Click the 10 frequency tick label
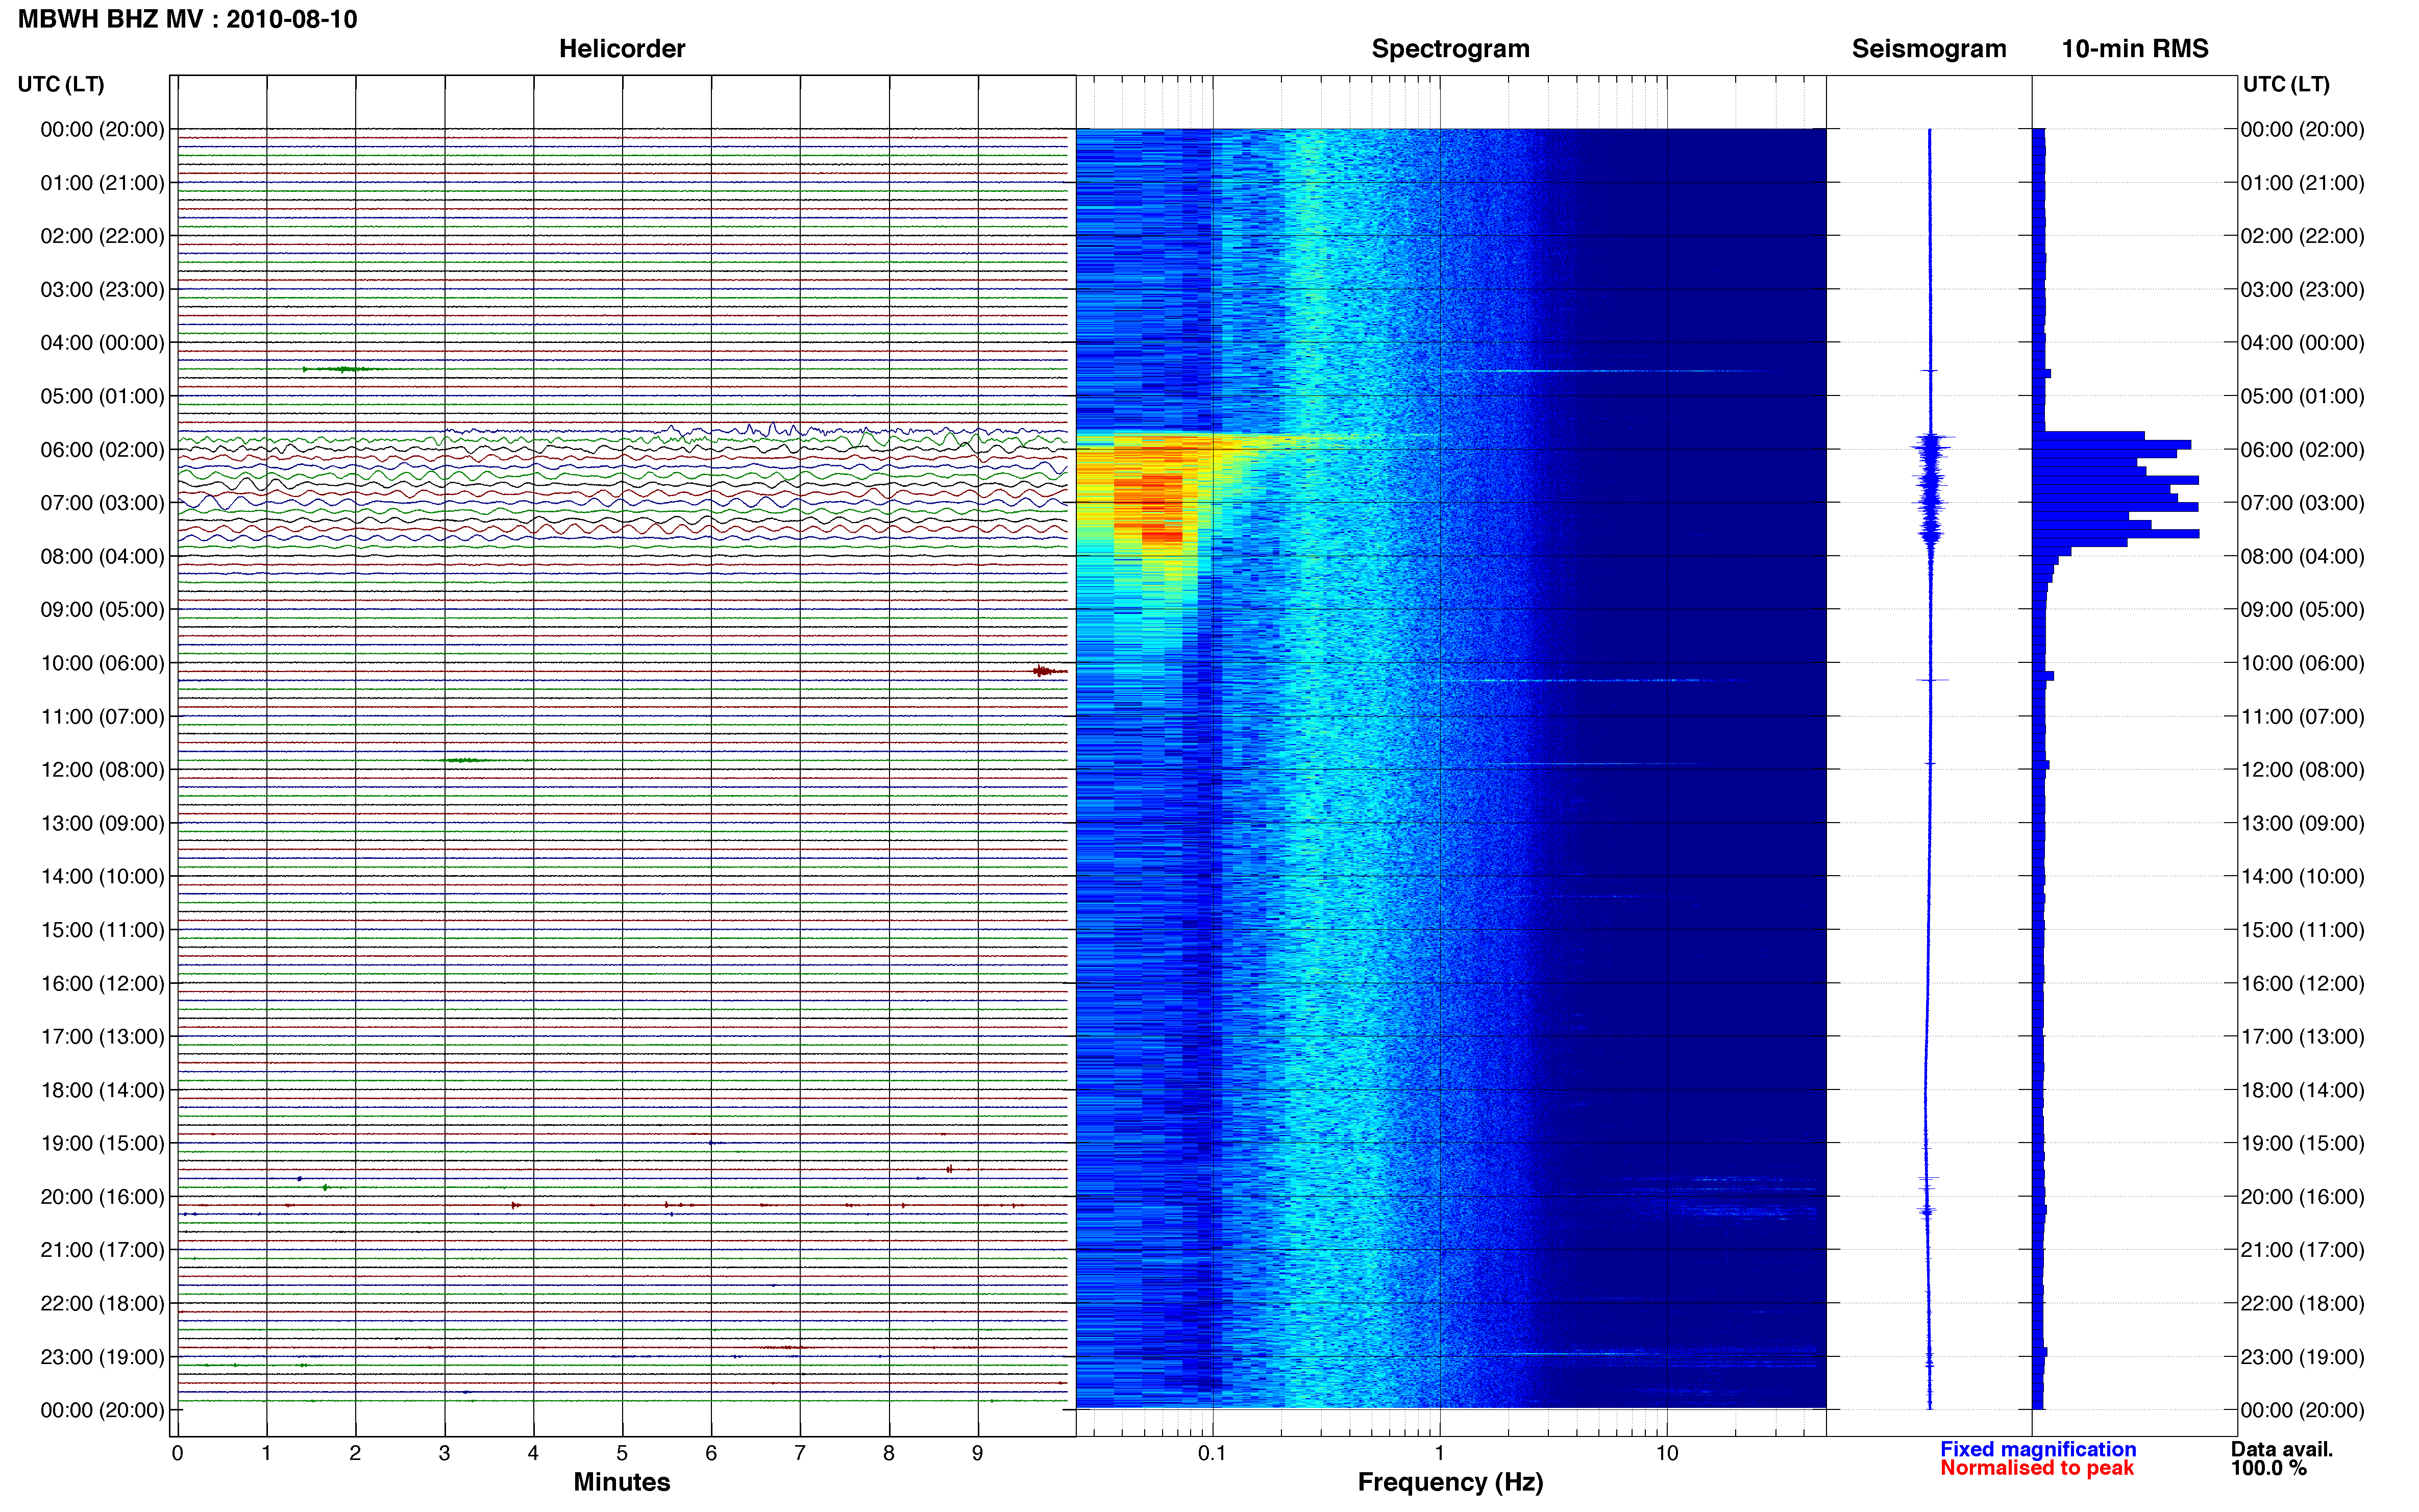 (x=1667, y=1453)
